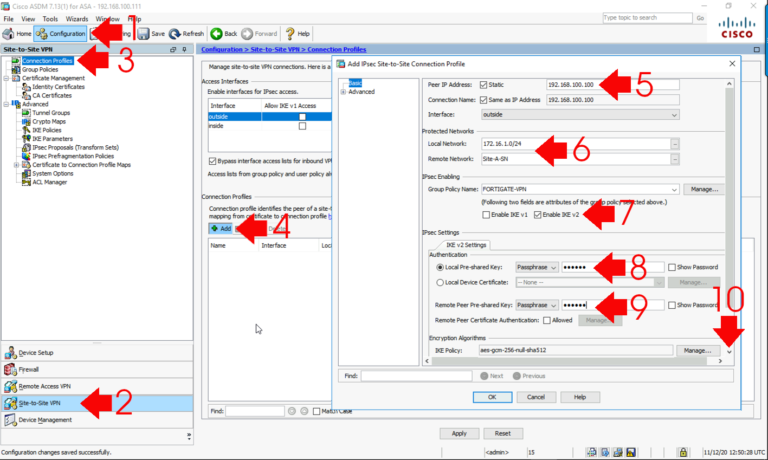Click the Refresh toolbar icon

point(175,34)
